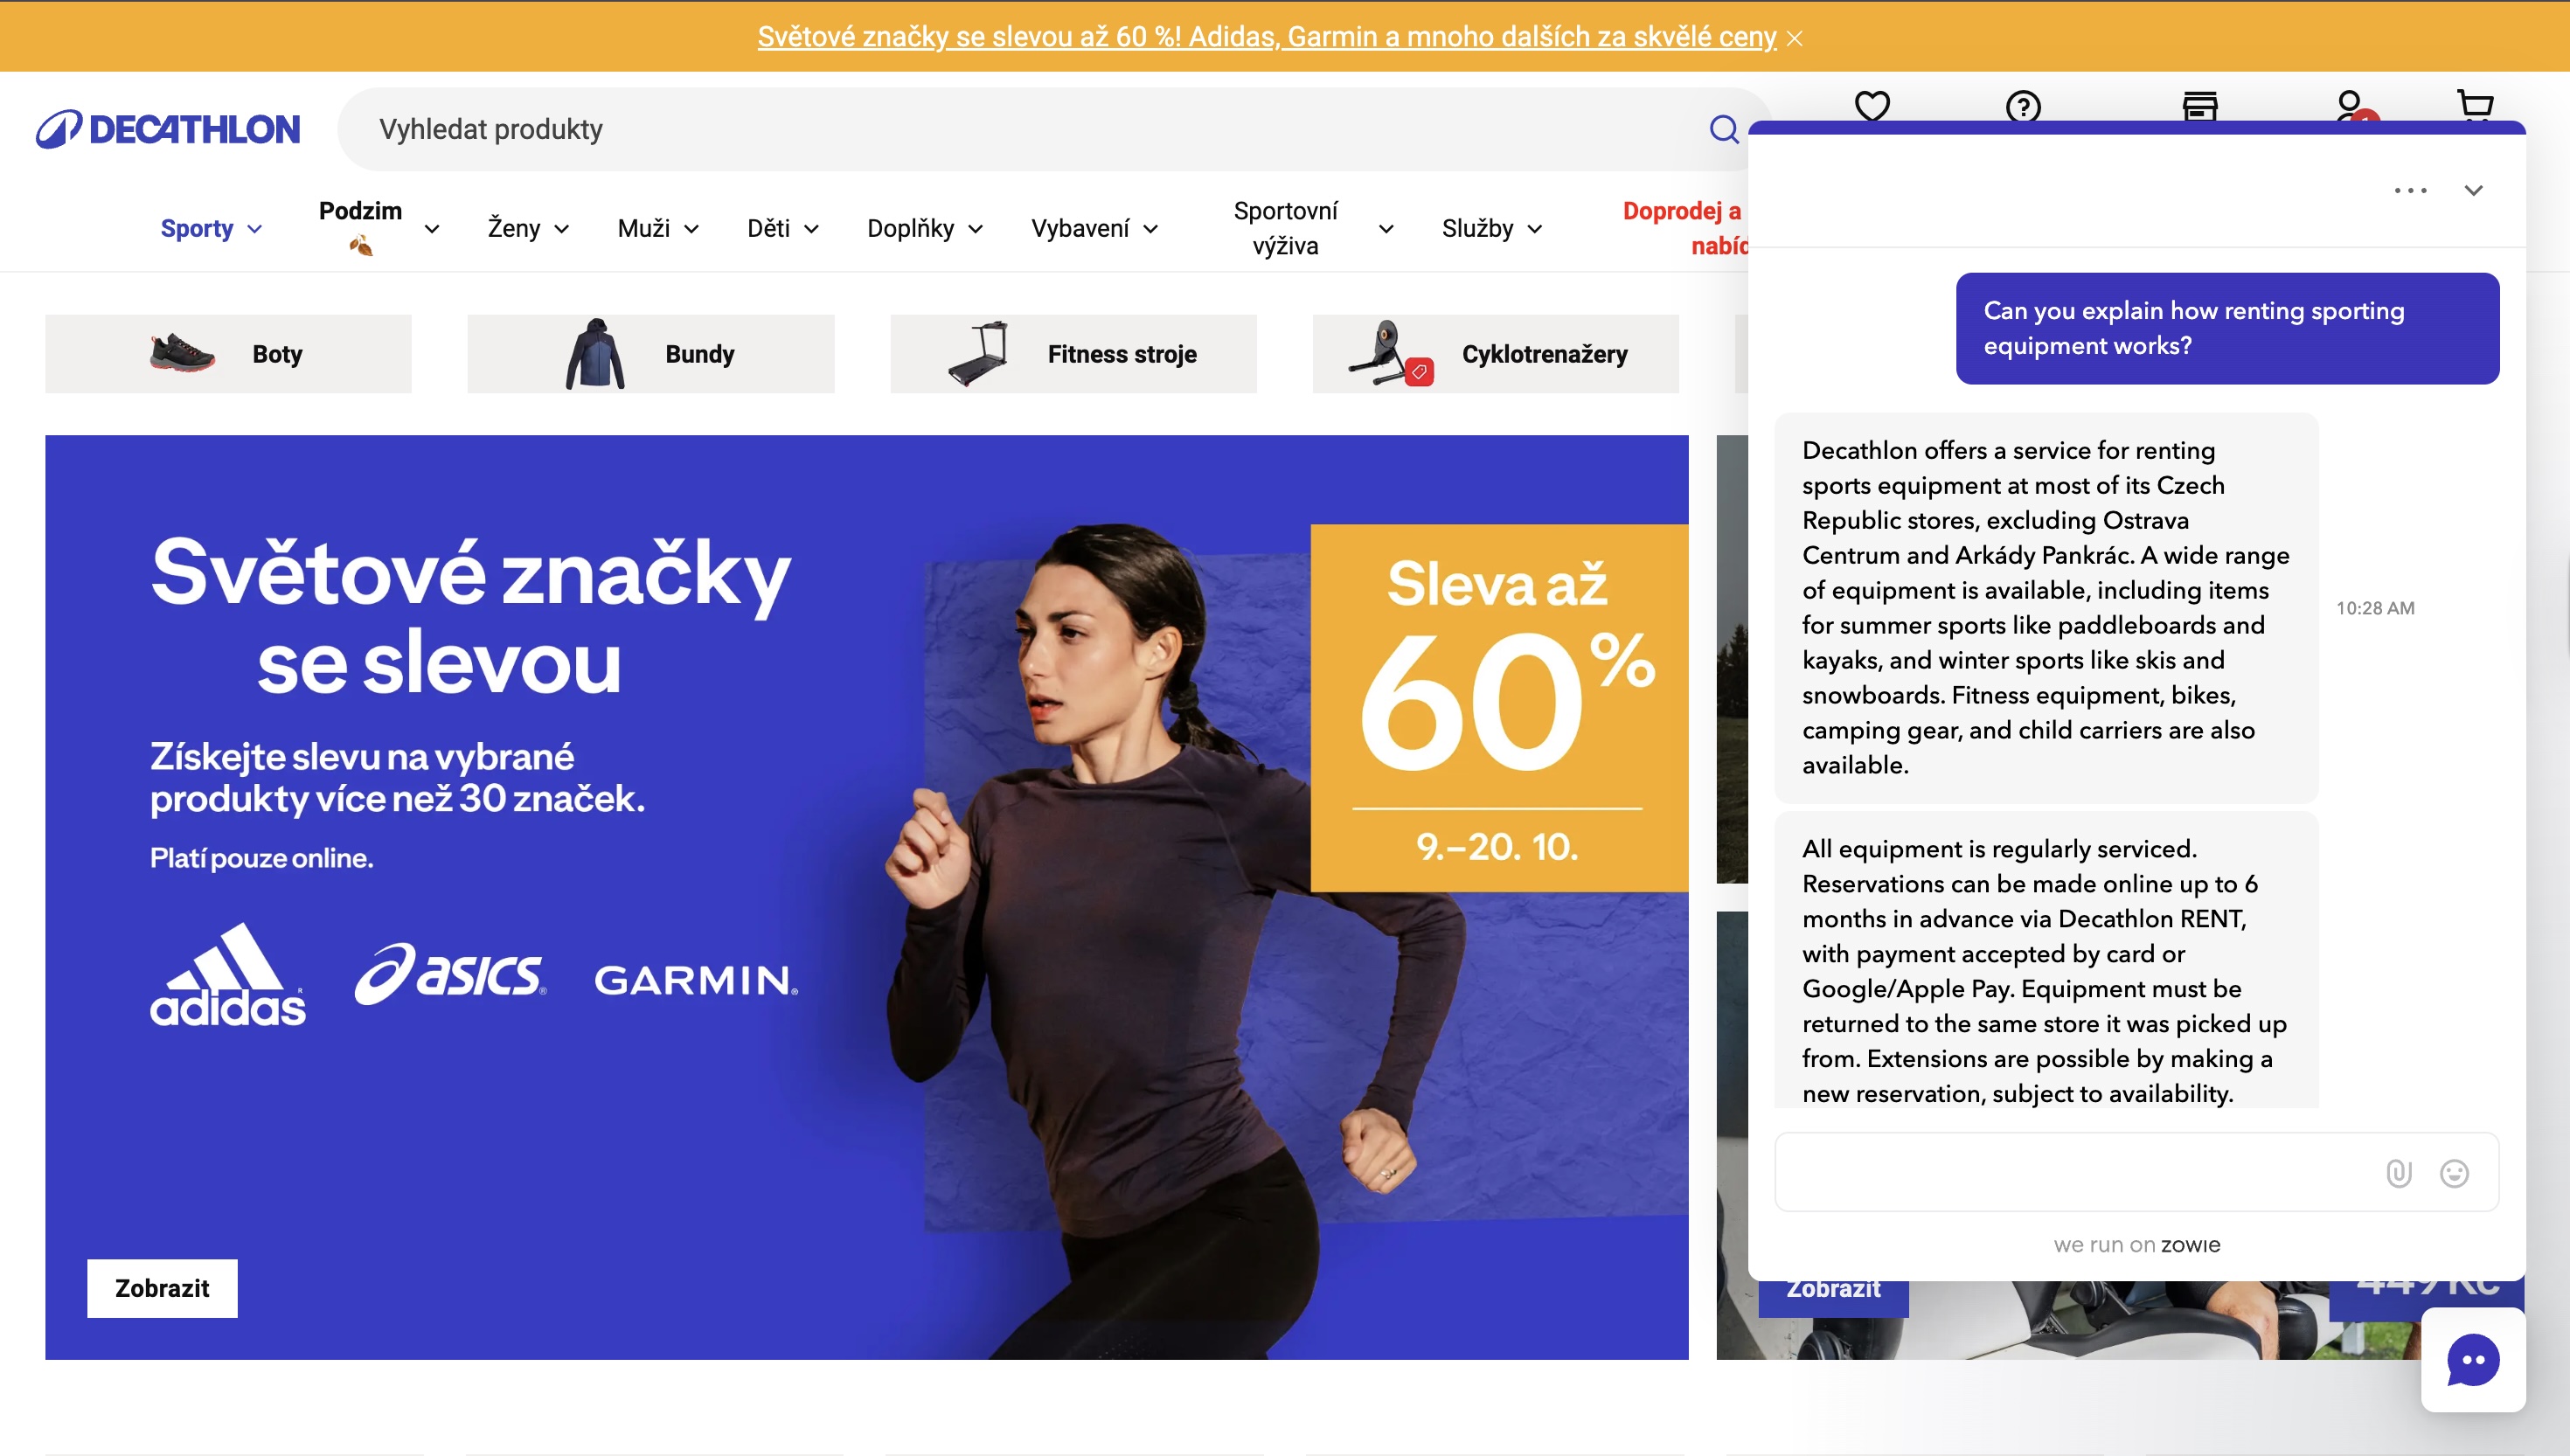The height and width of the screenshot is (1456, 2570).
Task: Attach a file in chat
Action: pyautogui.click(x=2399, y=1172)
